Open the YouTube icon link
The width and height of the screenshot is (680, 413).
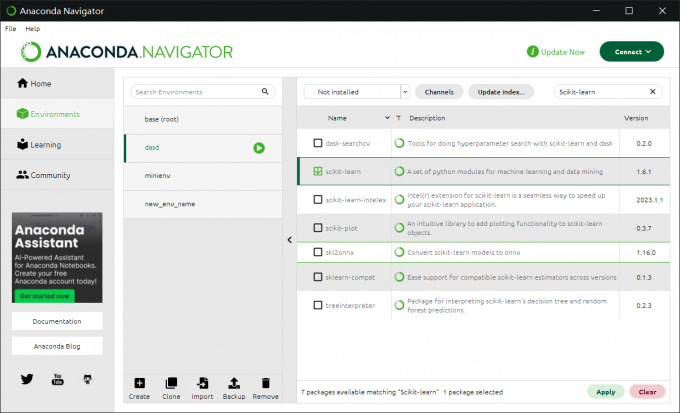coord(57,379)
